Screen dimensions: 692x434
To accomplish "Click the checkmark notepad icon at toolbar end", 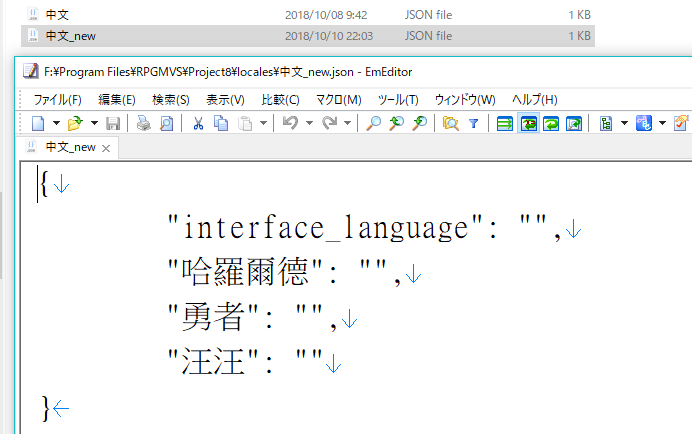I will 682,124.
